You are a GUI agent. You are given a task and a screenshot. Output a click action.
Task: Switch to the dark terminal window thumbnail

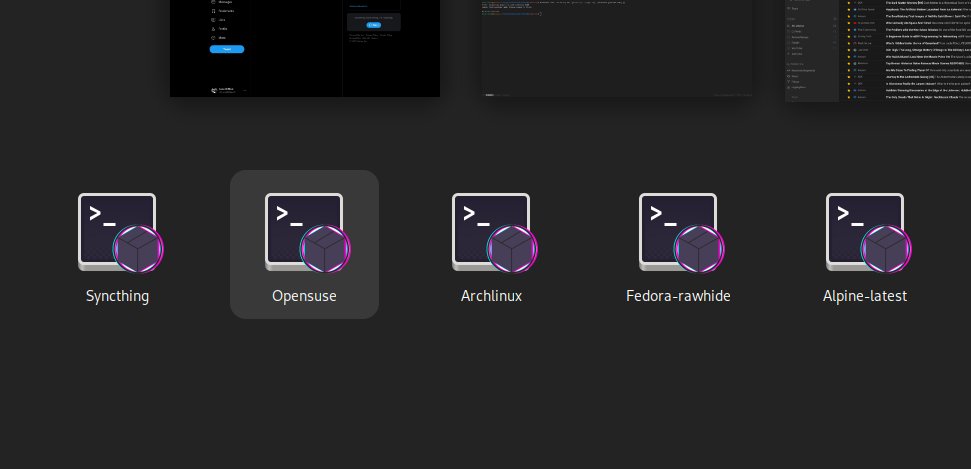point(617,48)
